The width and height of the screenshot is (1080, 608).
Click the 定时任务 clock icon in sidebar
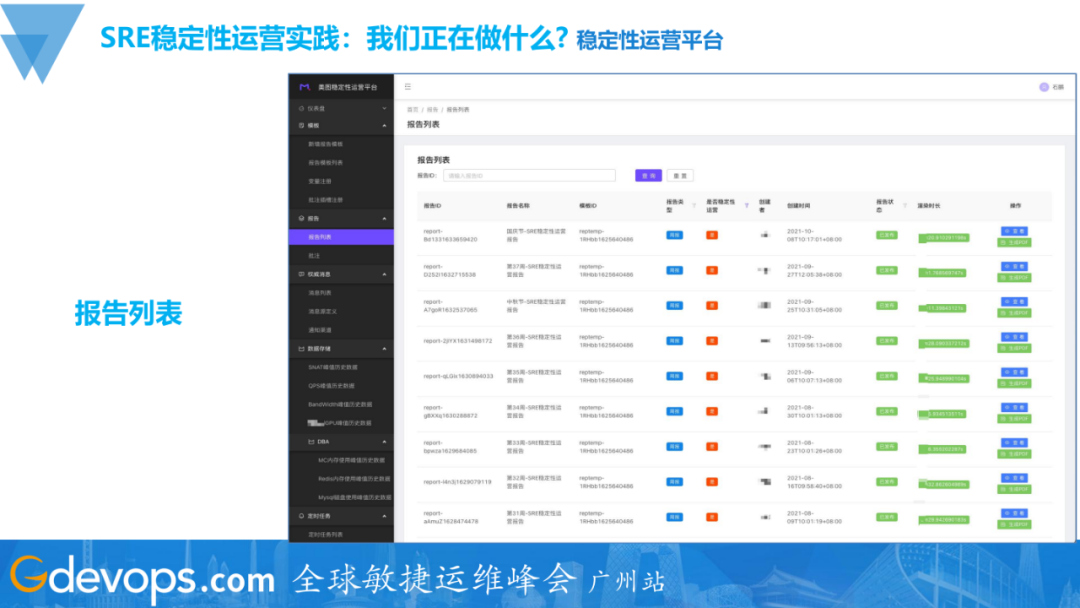pyautogui.click(x=301, y=516)
